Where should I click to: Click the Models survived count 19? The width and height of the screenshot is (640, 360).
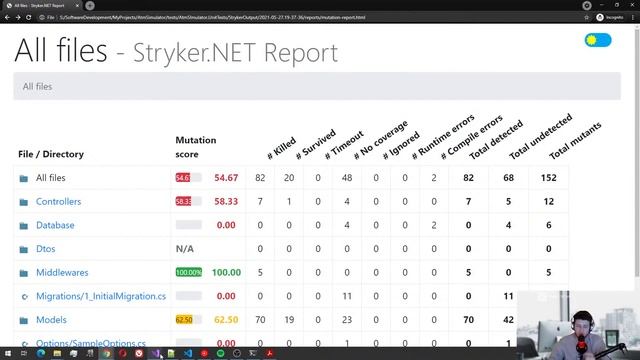coord(289,320)
